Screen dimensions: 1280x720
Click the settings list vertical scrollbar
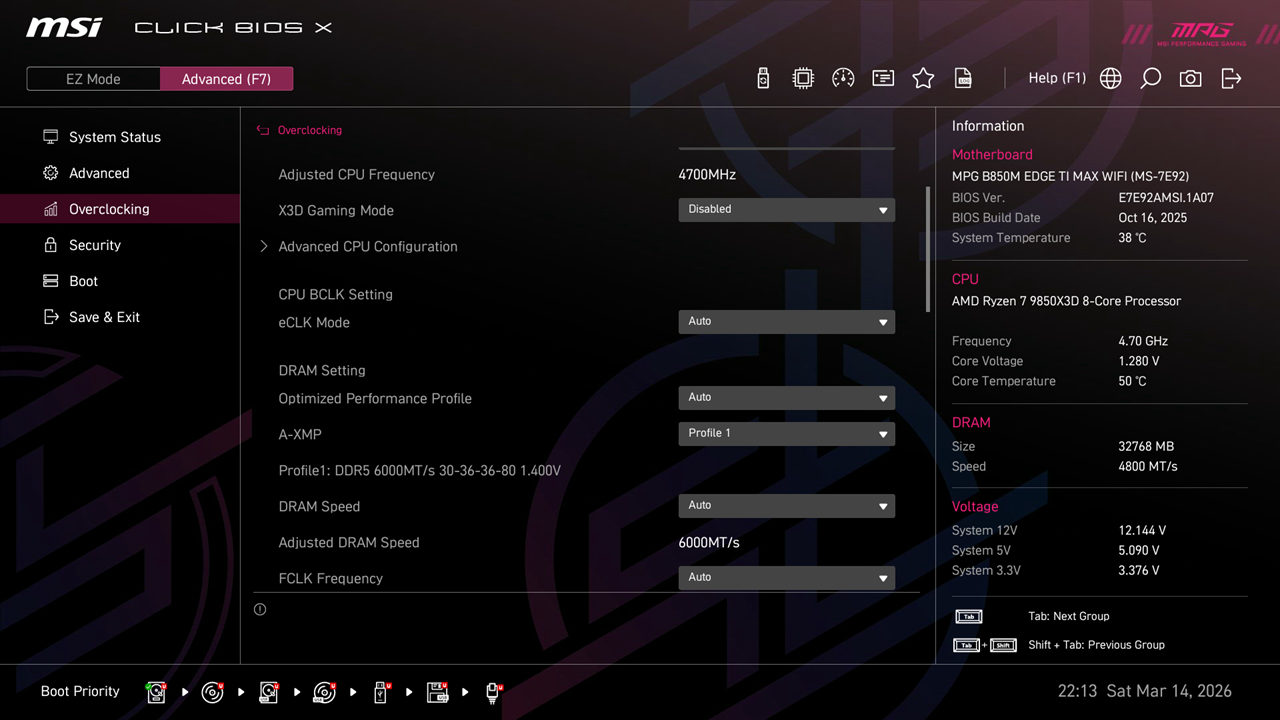tap(927, 250)
